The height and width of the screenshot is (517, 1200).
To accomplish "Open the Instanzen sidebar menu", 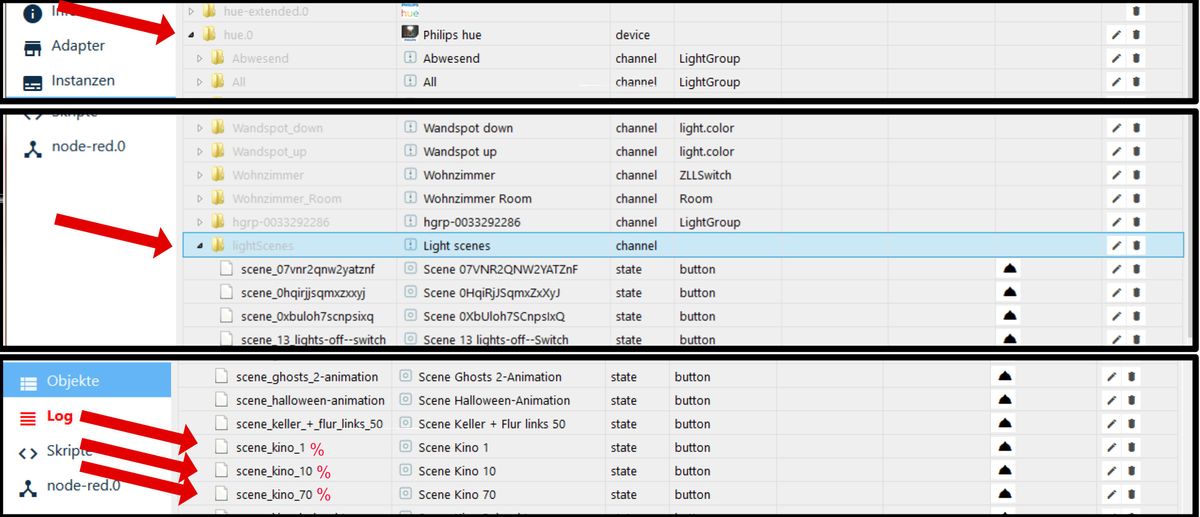I will point(82,81).
